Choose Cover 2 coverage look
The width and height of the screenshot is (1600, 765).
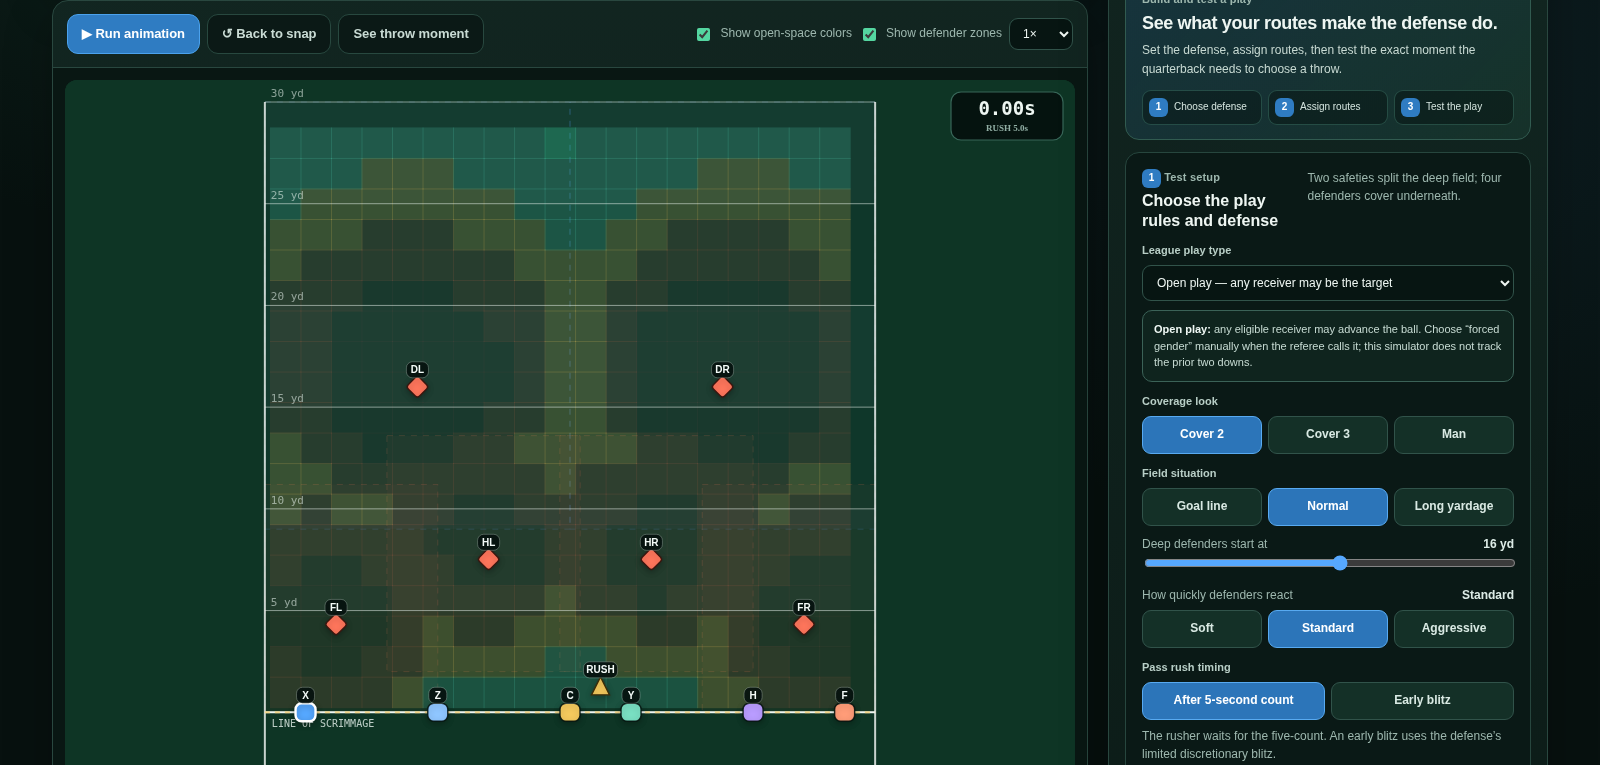coord(1202,435)
